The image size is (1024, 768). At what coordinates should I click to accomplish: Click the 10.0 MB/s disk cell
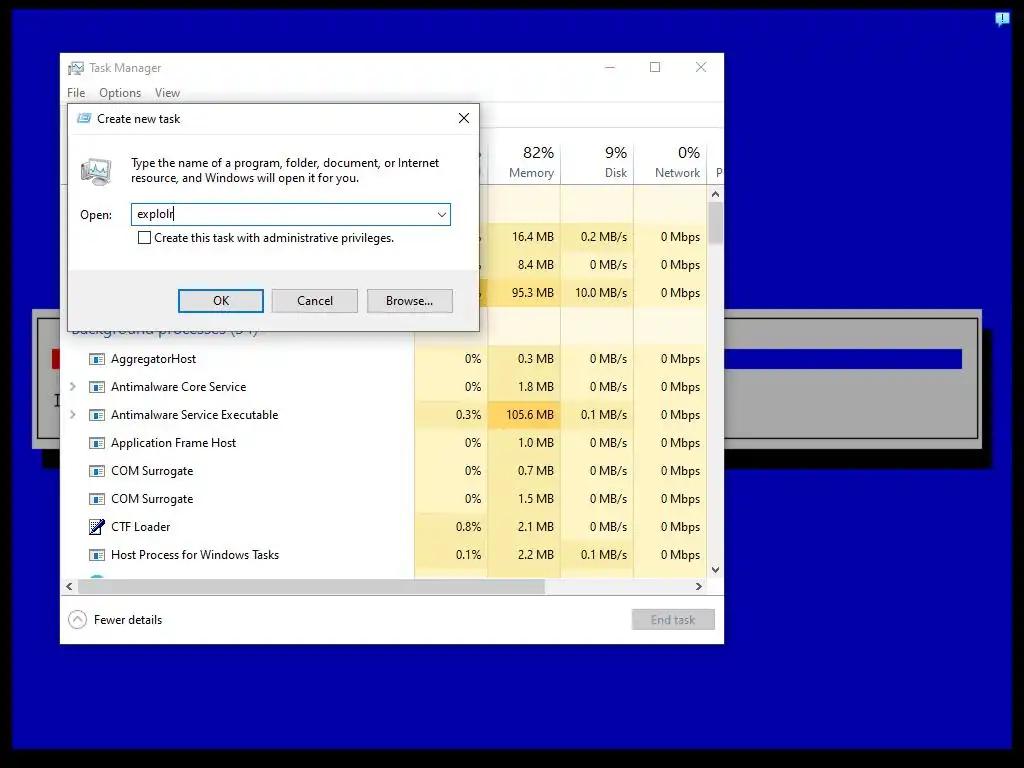pyautogui.click(x=598, y=293)
